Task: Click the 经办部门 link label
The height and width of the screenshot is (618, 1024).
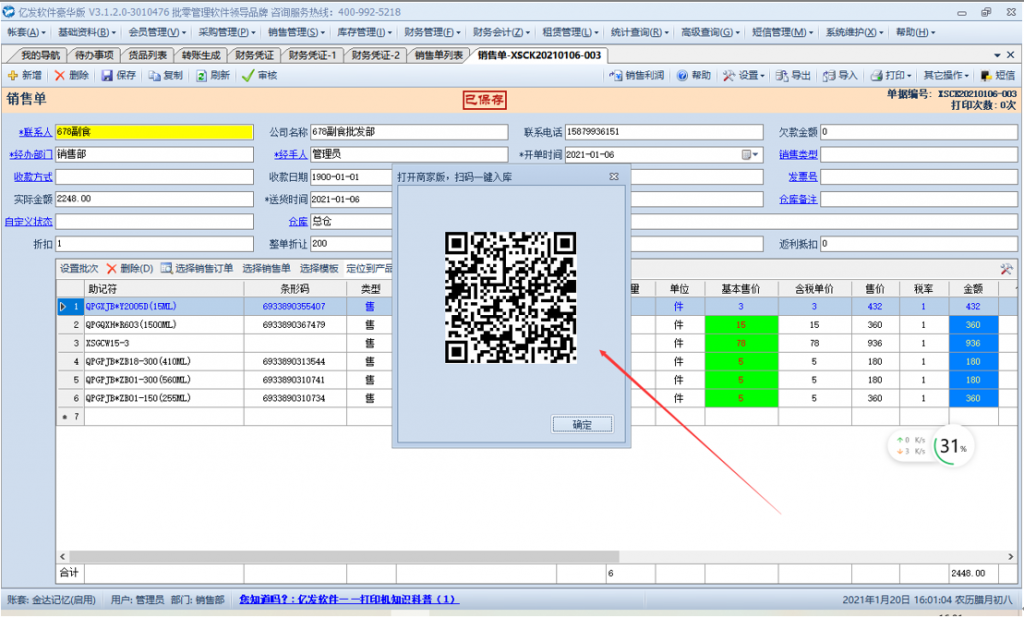Action: pos(31,155)
